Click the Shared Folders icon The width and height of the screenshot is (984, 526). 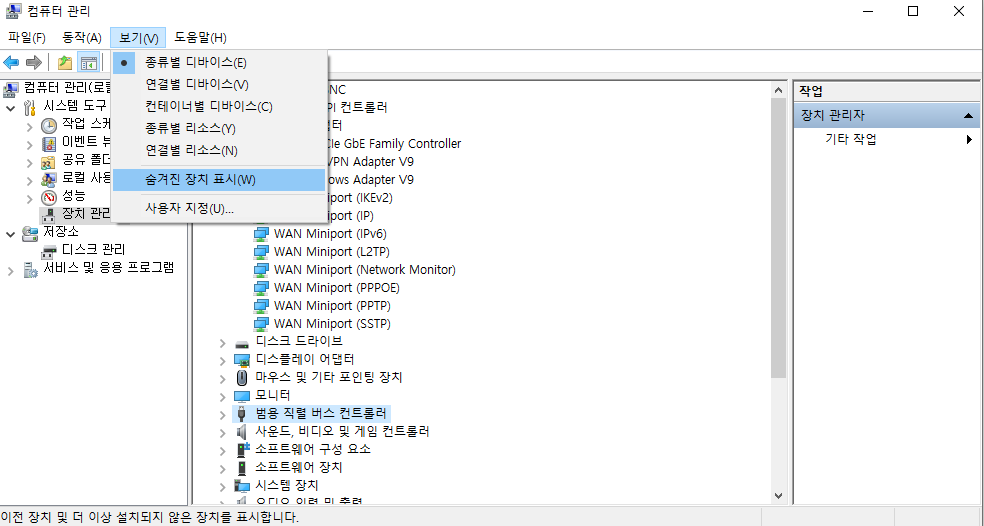(x=48, y=162)
